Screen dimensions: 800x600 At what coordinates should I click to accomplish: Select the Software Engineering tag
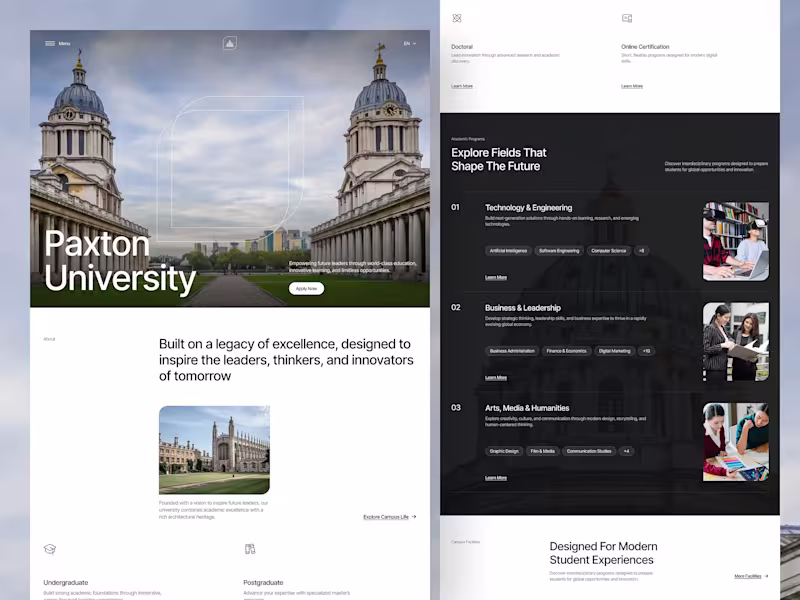[559, 251]
